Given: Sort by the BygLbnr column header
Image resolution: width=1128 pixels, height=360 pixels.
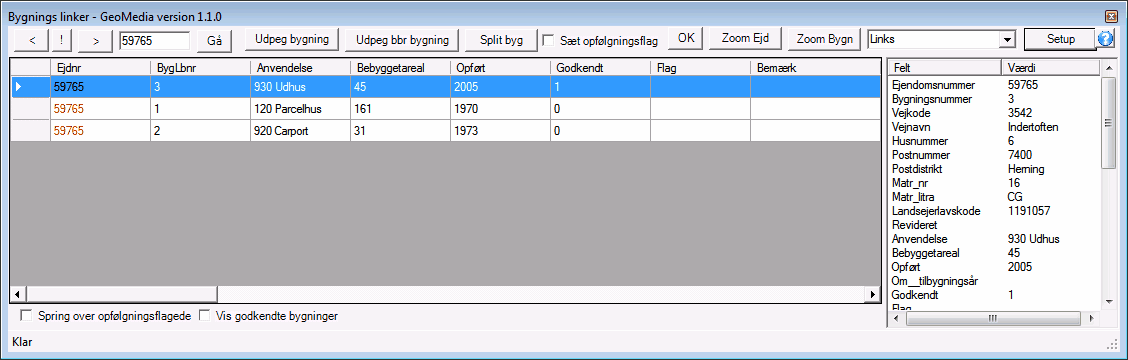Looking at the screenshot, I should [x=200, y=68].
